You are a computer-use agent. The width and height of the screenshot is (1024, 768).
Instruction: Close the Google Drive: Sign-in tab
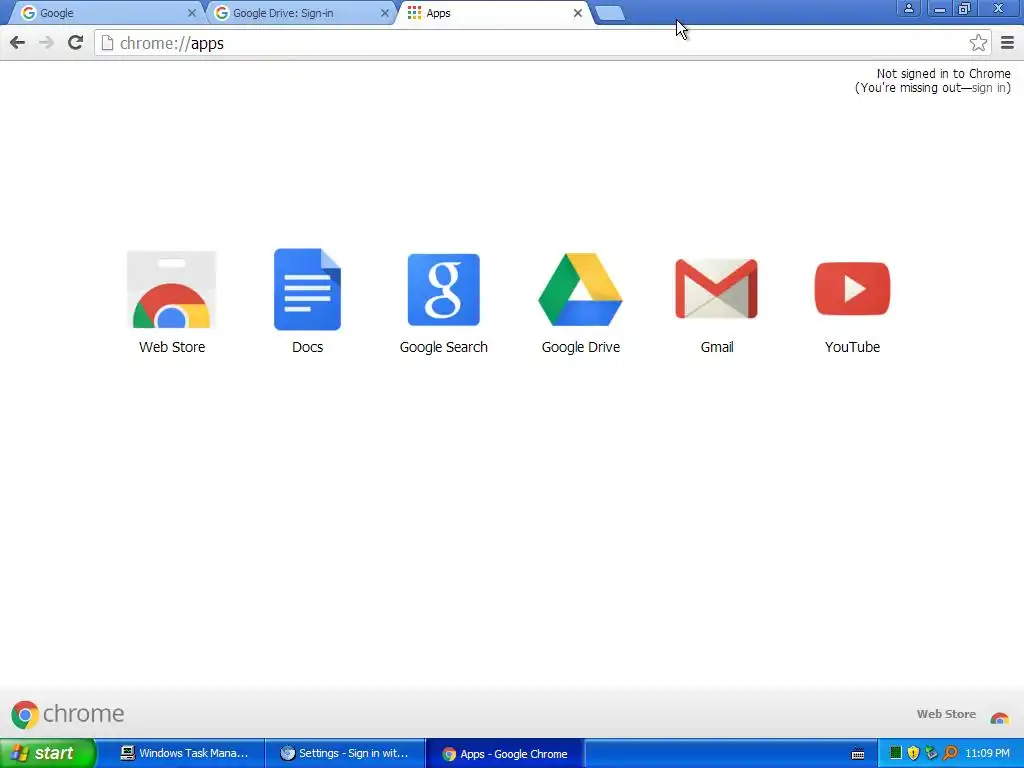385,13
